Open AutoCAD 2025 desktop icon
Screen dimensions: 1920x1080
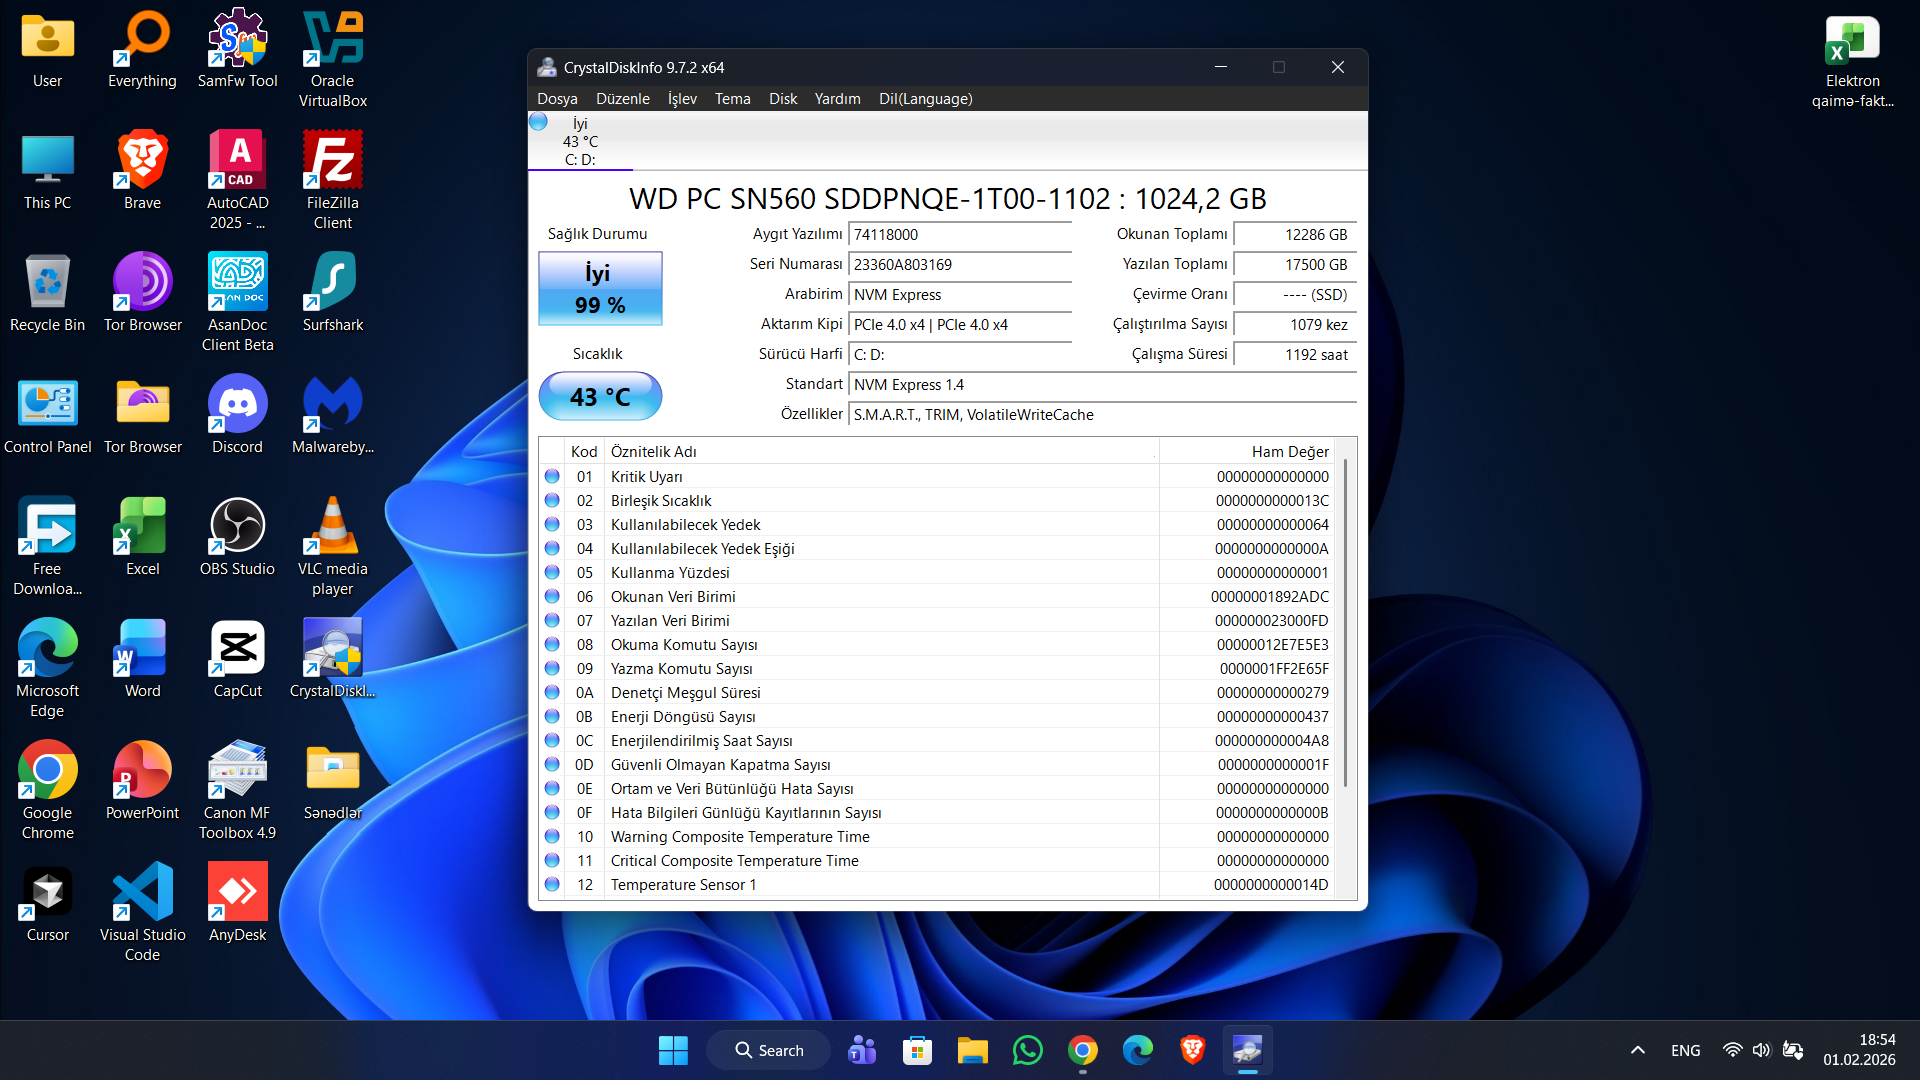pos(237,182)
